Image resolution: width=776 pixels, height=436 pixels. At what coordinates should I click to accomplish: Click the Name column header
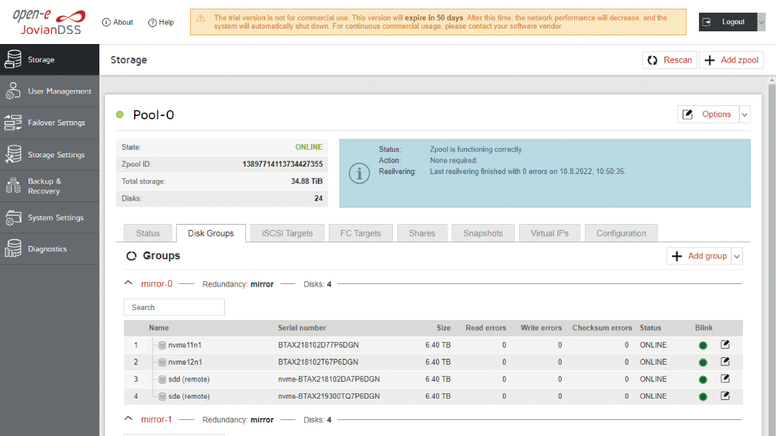tap(159, 328)
